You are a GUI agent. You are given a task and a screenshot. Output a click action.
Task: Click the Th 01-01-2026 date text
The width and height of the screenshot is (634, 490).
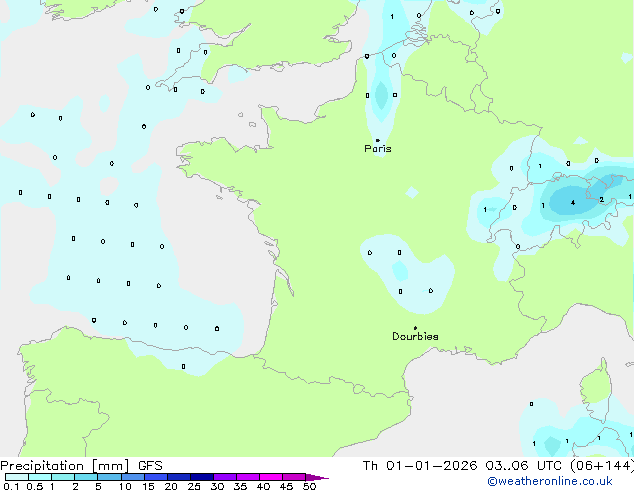(420, 466)
